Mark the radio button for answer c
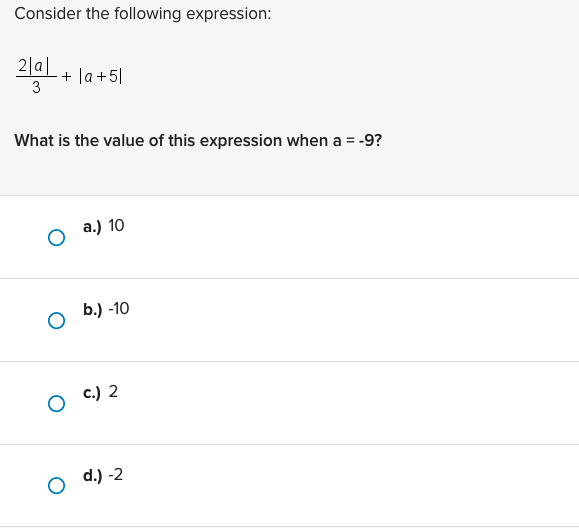 pyautogui.click(x=56, y=404)
